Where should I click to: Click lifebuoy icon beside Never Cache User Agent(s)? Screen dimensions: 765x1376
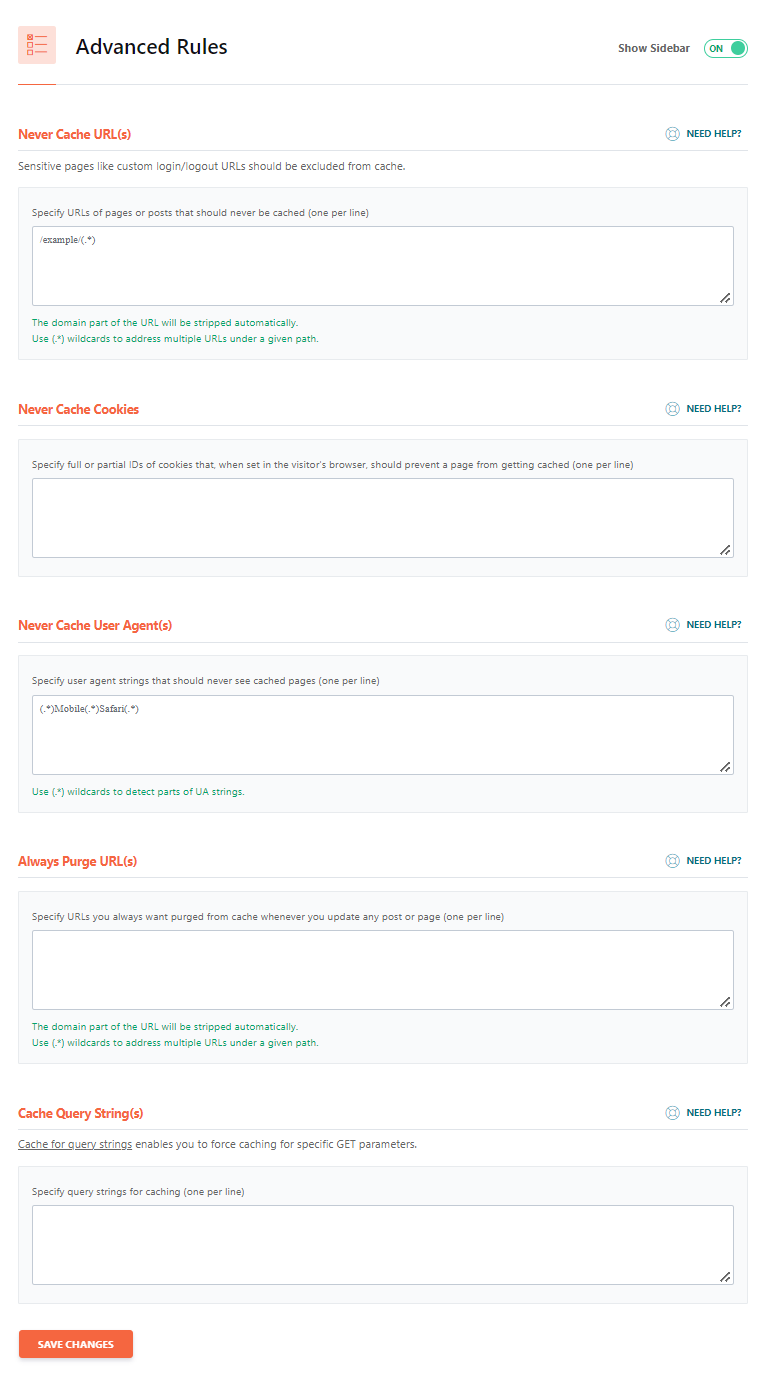[x=673, y=625]
